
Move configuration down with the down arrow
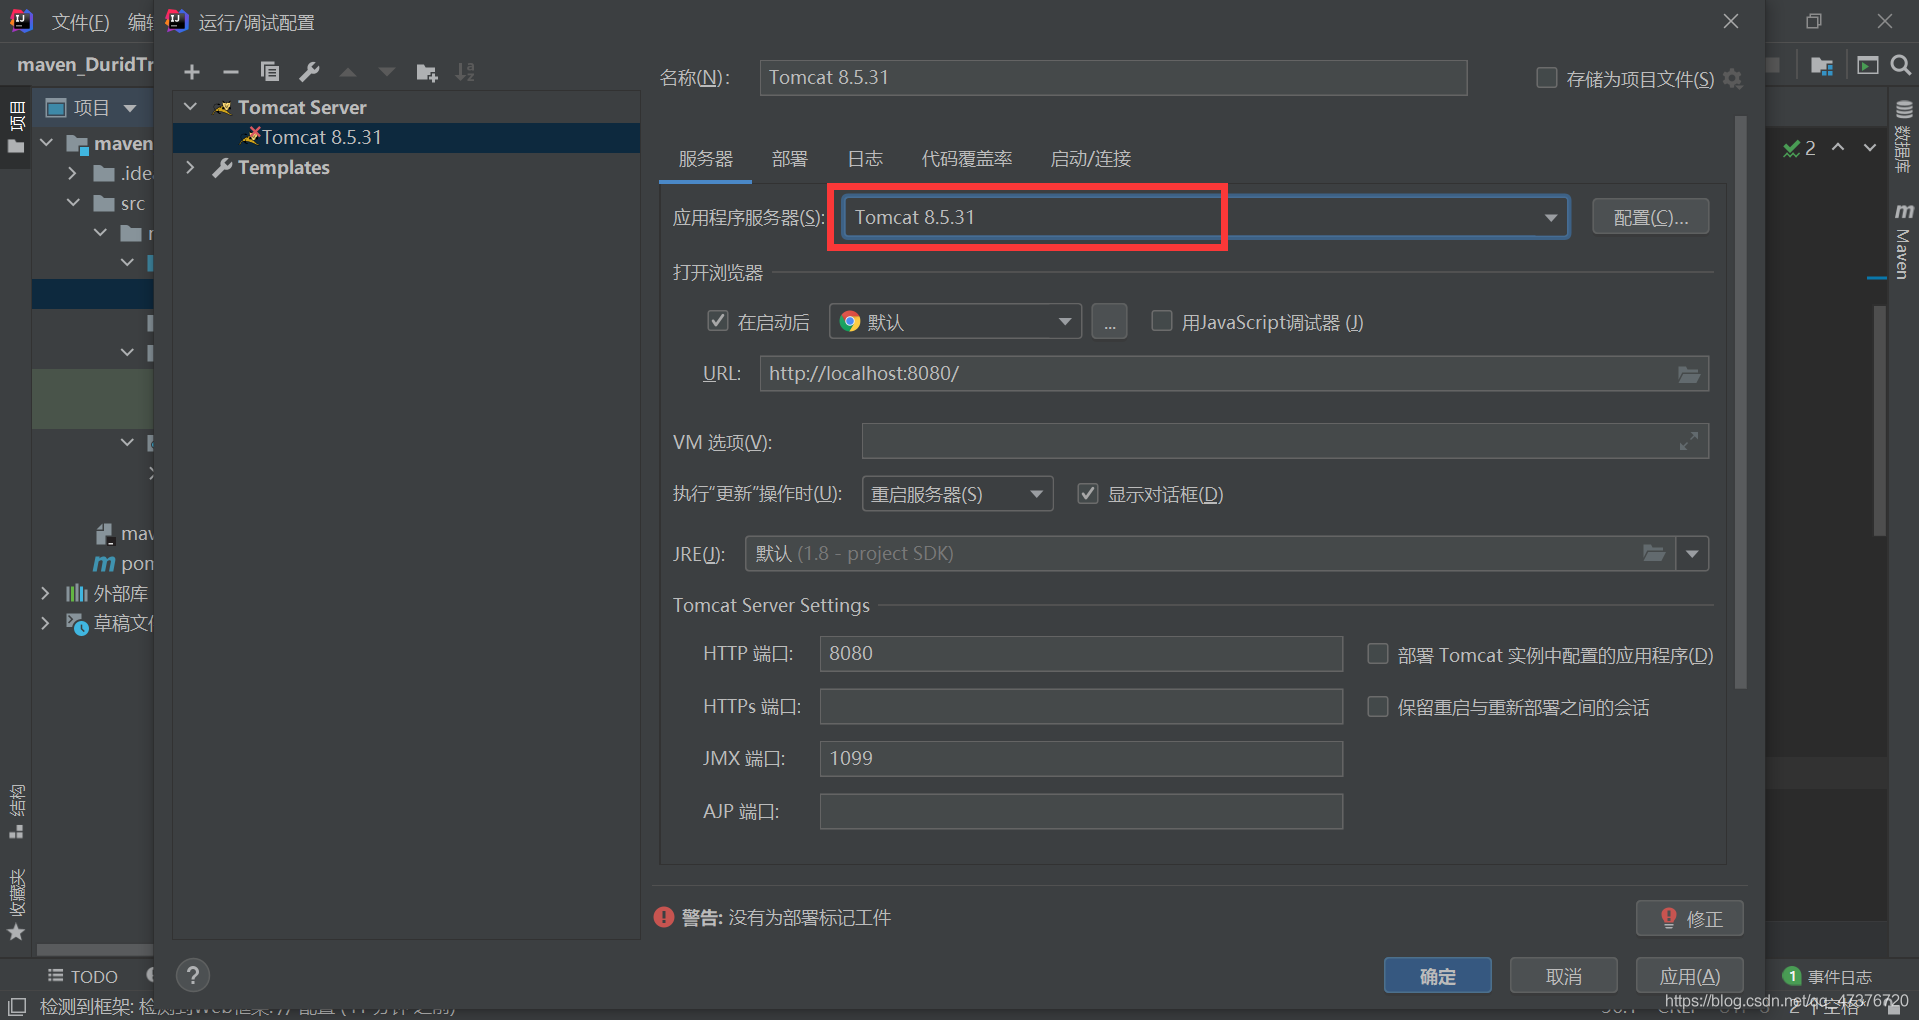(387, 72)
